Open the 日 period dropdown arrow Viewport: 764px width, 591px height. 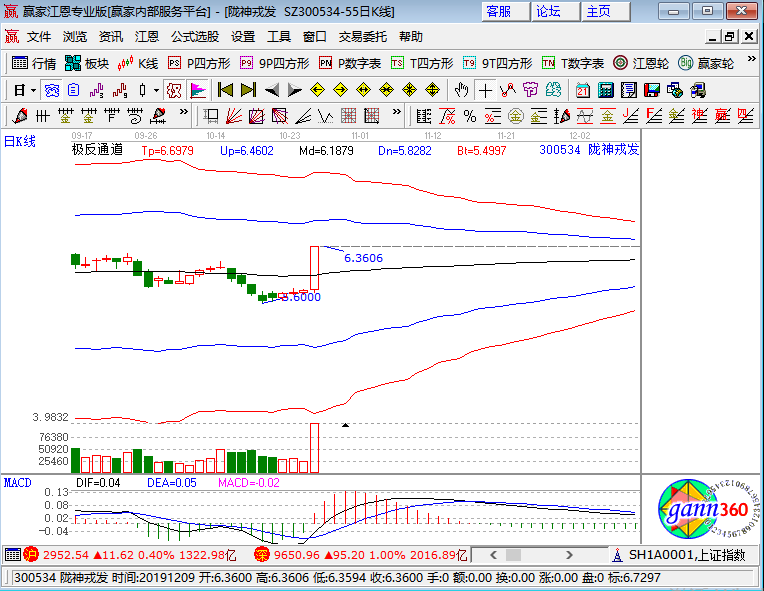[x=33, y=91]
